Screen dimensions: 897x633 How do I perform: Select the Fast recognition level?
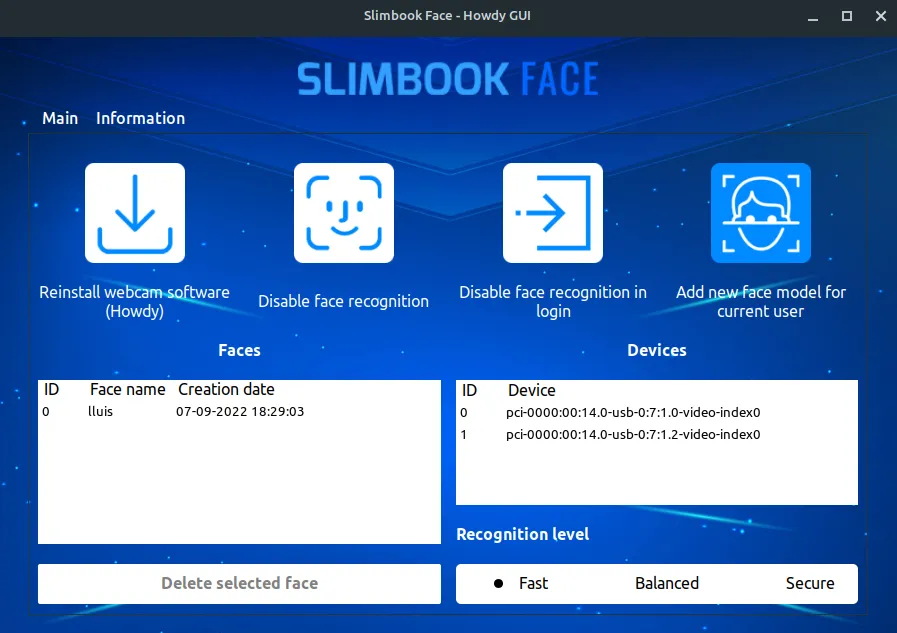522,583
